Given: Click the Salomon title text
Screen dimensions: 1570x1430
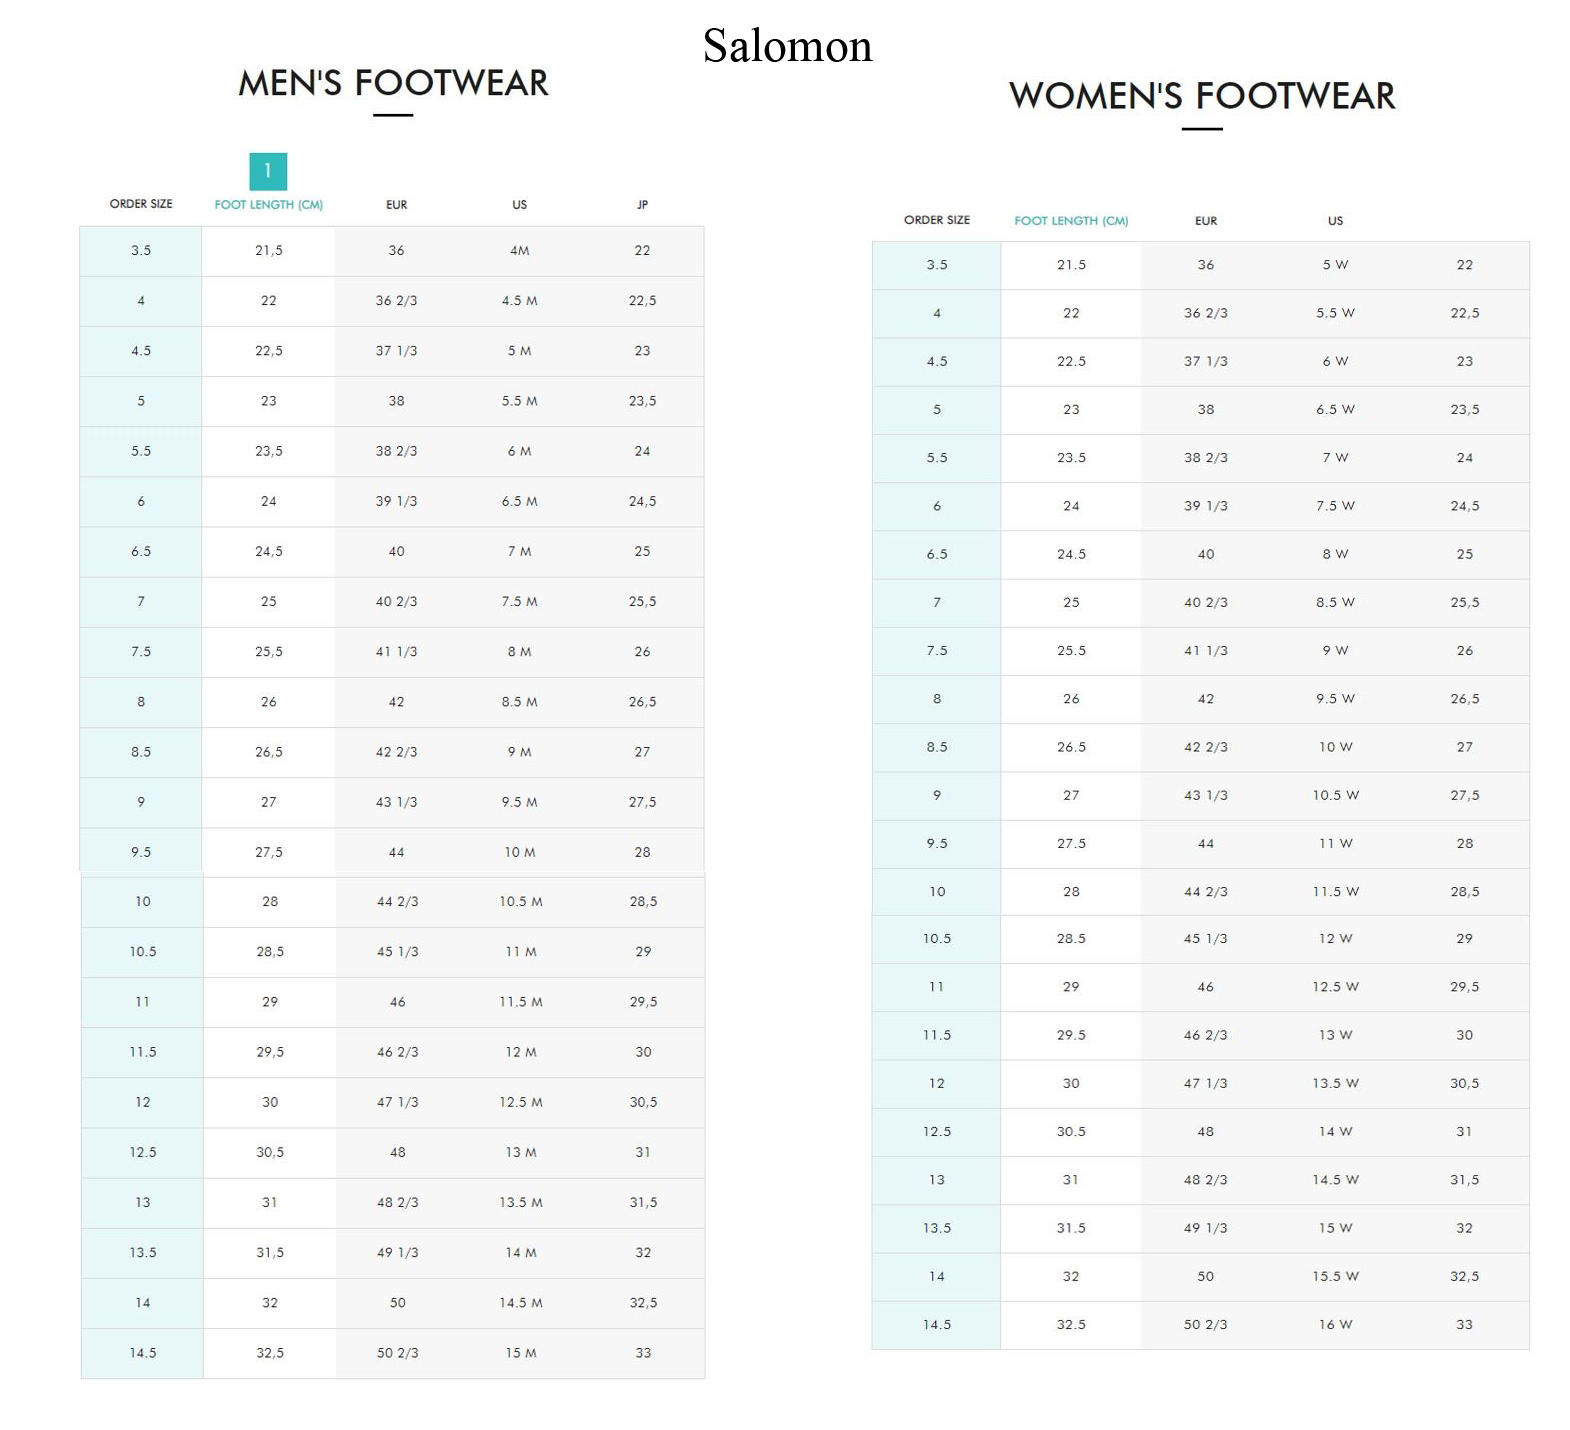Looking at the screenshot, I should point(787,46).
